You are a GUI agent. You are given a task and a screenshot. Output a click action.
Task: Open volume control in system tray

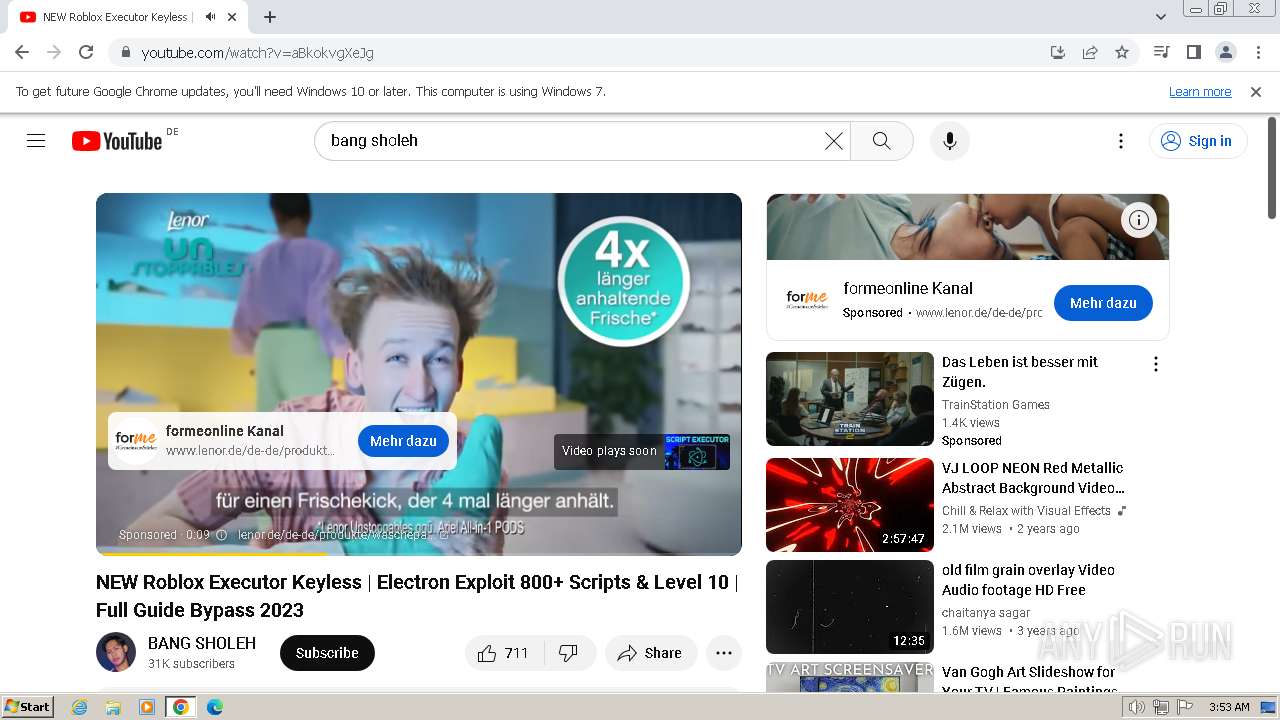pyautogui.click(x=1137, y=707)
